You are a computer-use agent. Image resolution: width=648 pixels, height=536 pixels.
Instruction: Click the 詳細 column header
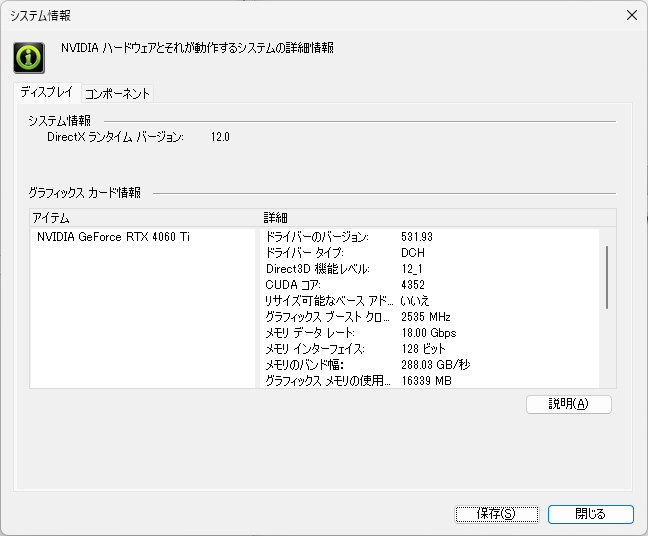pos(438,218)
